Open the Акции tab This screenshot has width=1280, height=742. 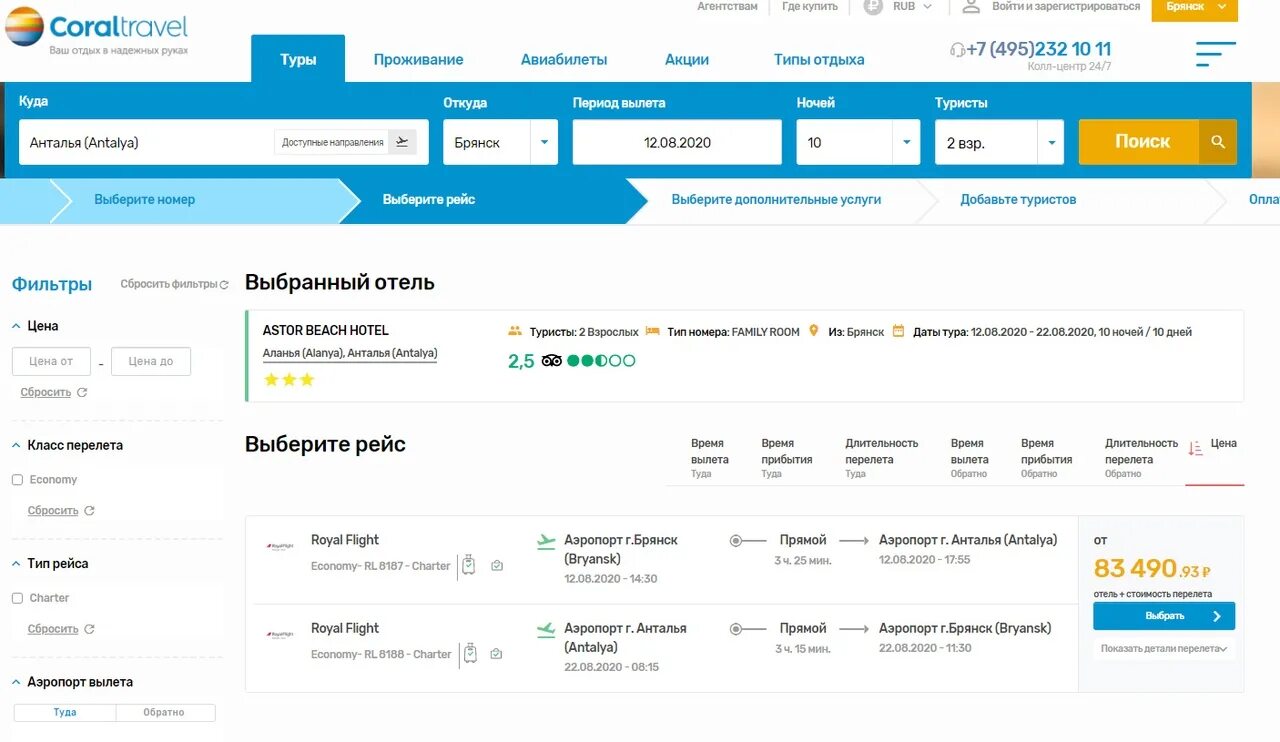(687, 59)
